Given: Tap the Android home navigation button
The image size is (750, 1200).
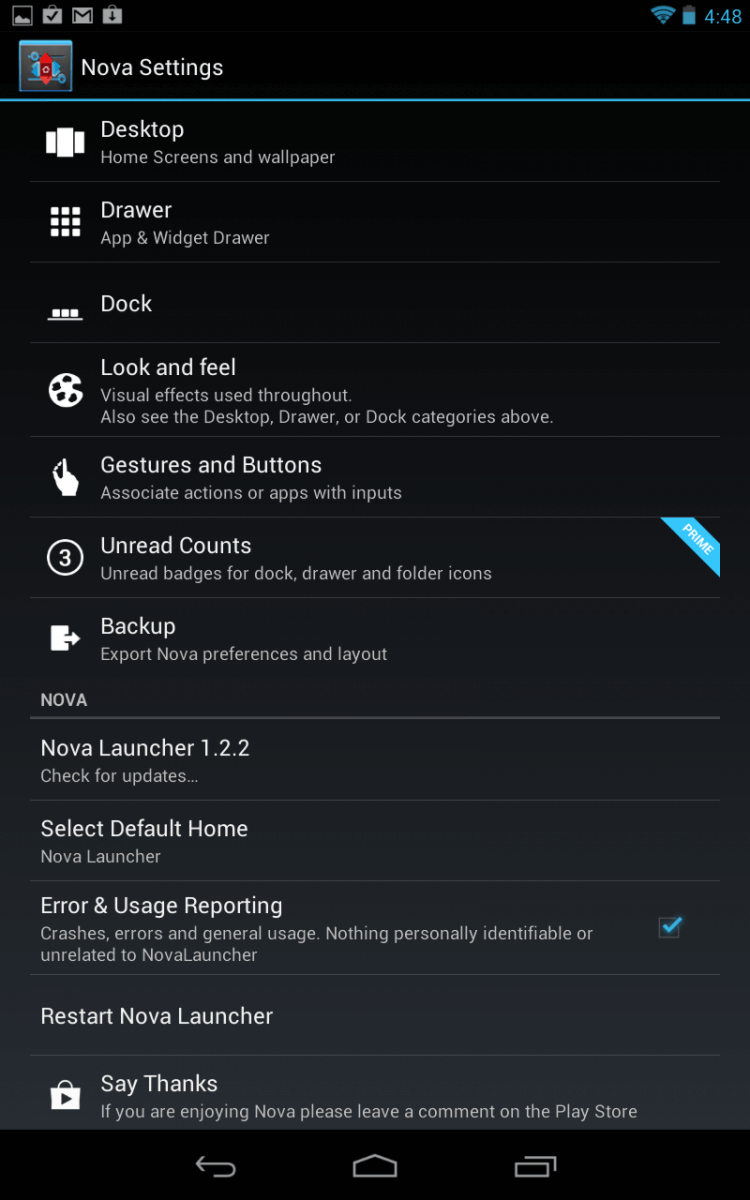Looking at the screenshot, I should point(375,1166).
